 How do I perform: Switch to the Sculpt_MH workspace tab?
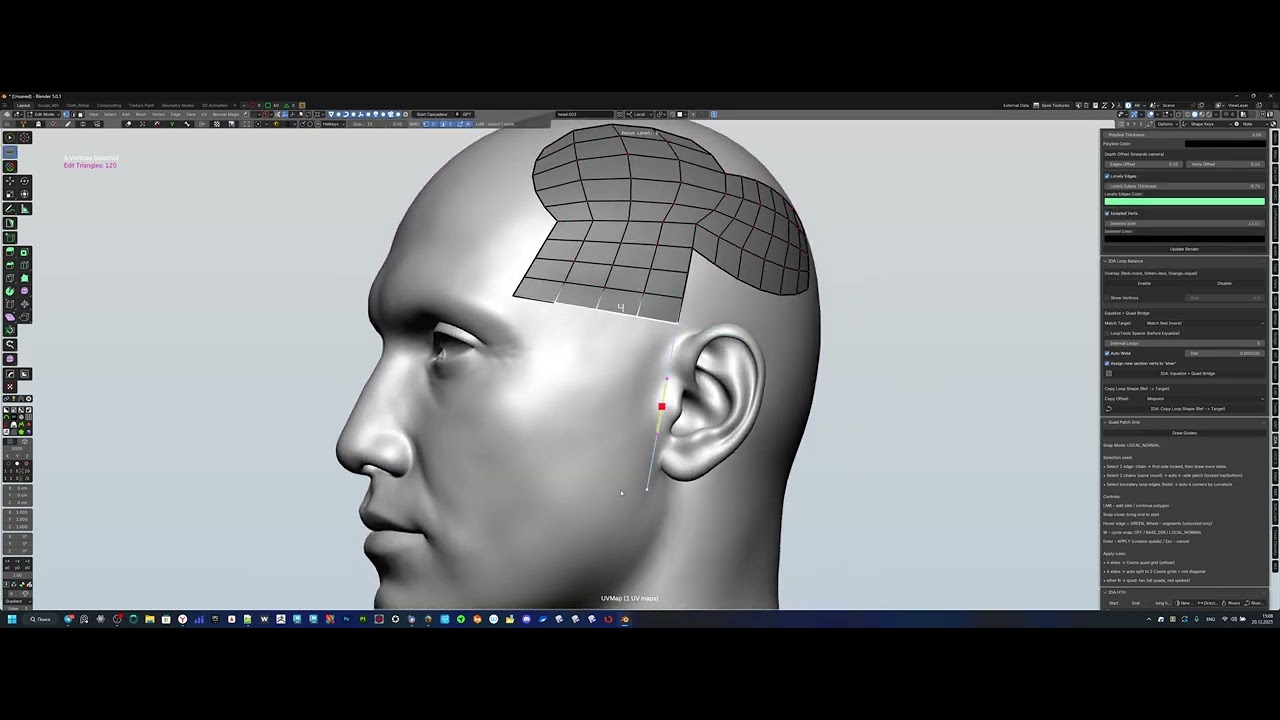48,105
